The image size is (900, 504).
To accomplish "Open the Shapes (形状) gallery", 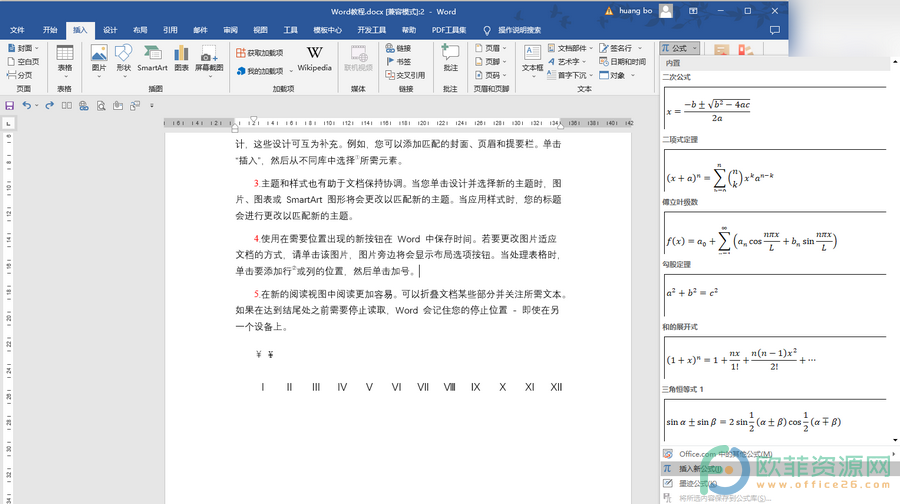I will (x=123, y=61).
